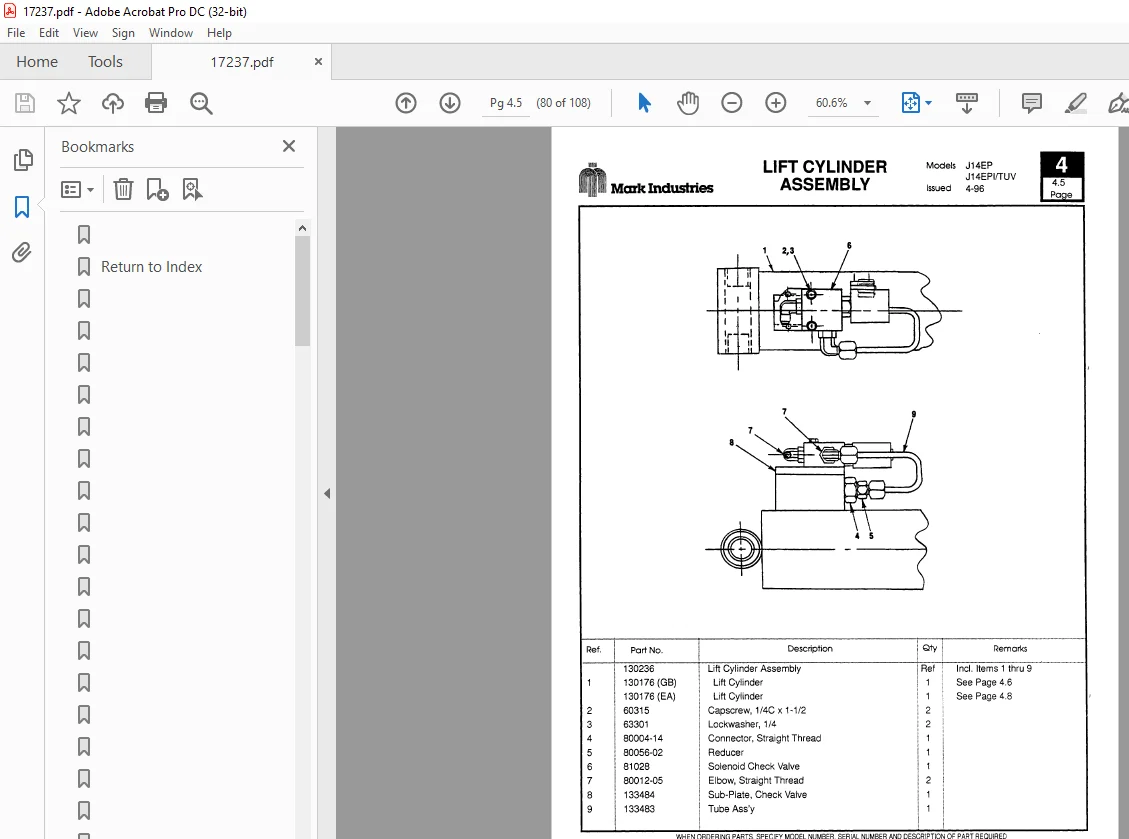
Task: Click 'Incl. Items 1 thru 9' remark
Action: click(994, 669)
